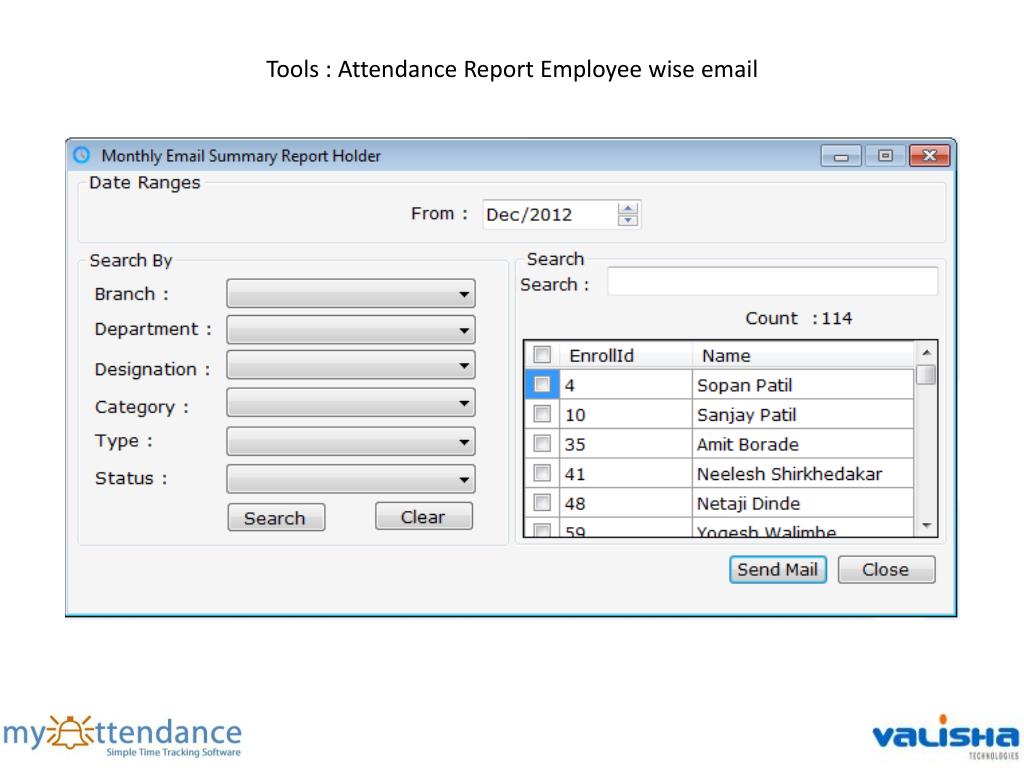Check the Neelesh Shirkhedakar row checkbox
This screenshot has height=768, width=1024.
click(x=542, y=473)
